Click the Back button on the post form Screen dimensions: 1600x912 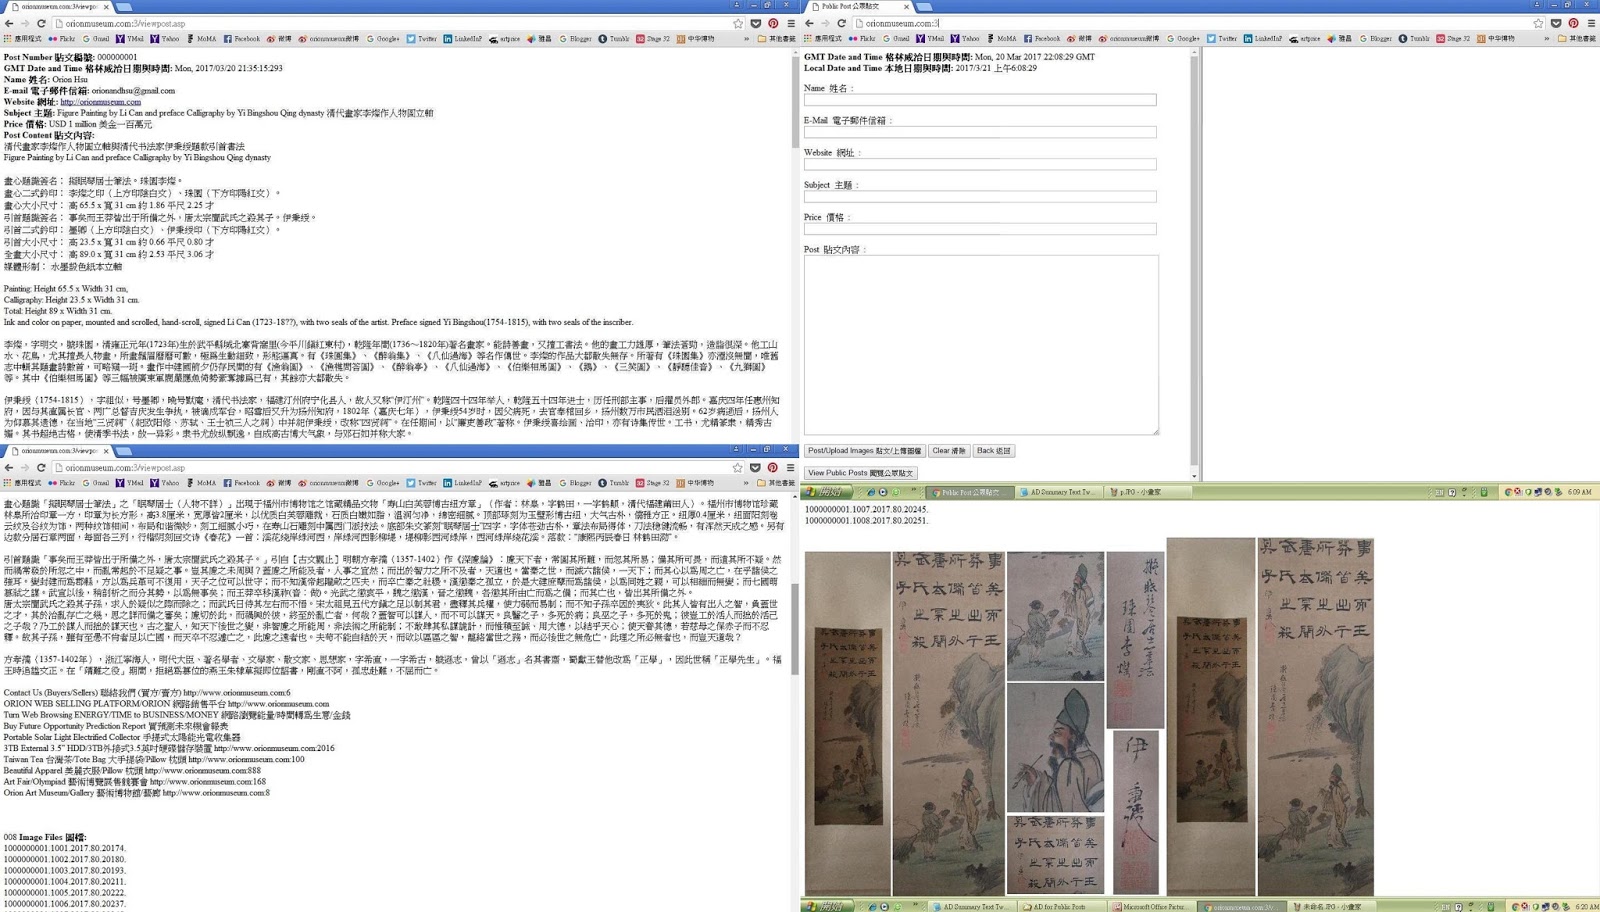[994, 451]
